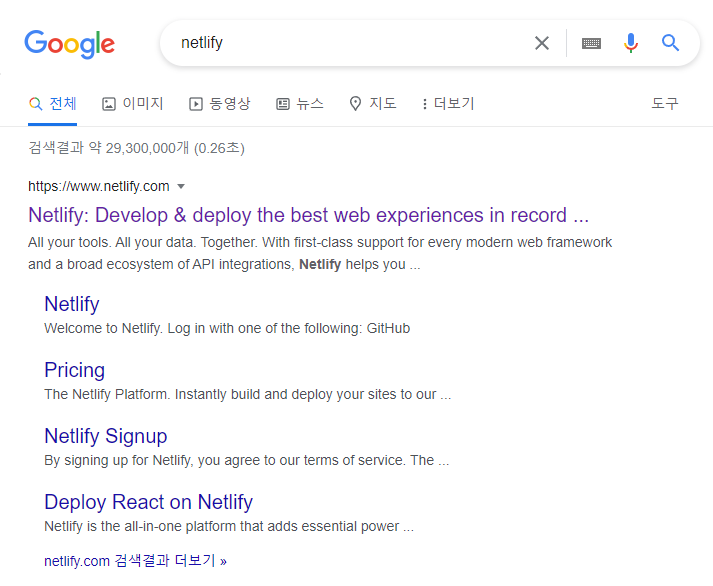The width and height of the screenshot is (713, 586).
Task: Select the 전체 search tab
Action: click(52, 104)
